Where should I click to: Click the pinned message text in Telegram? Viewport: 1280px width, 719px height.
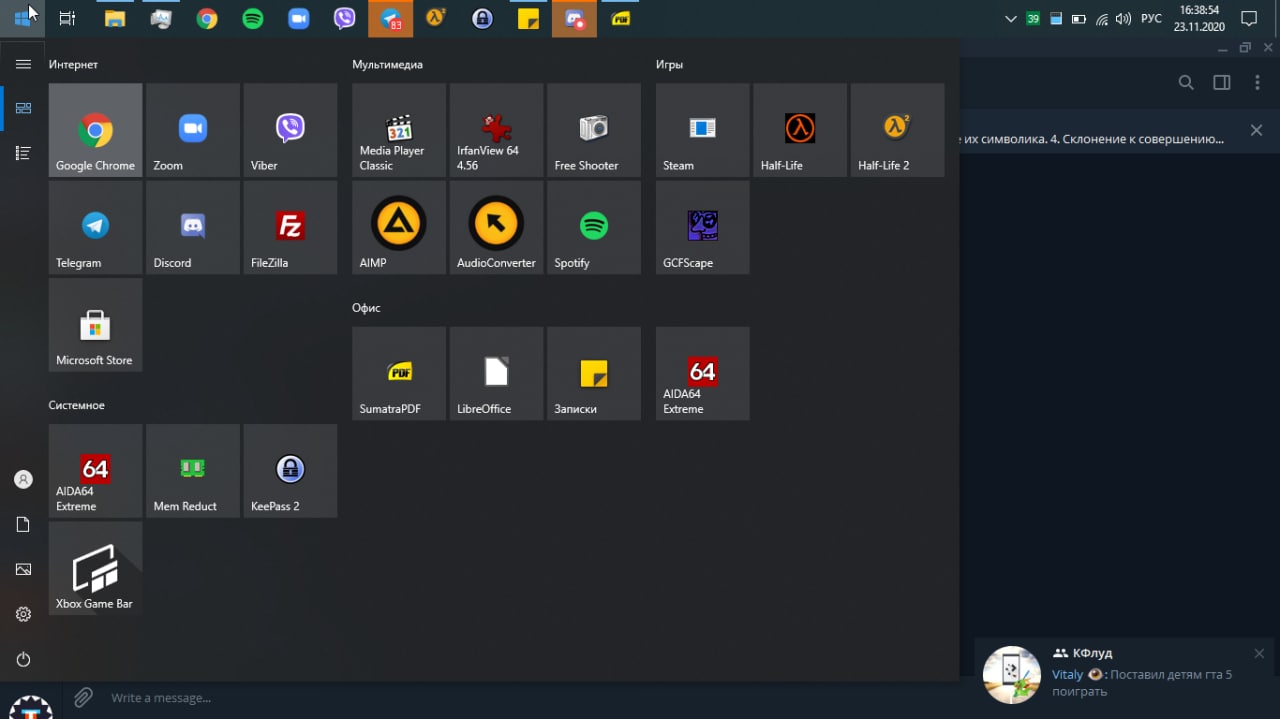pos(1094,139)
